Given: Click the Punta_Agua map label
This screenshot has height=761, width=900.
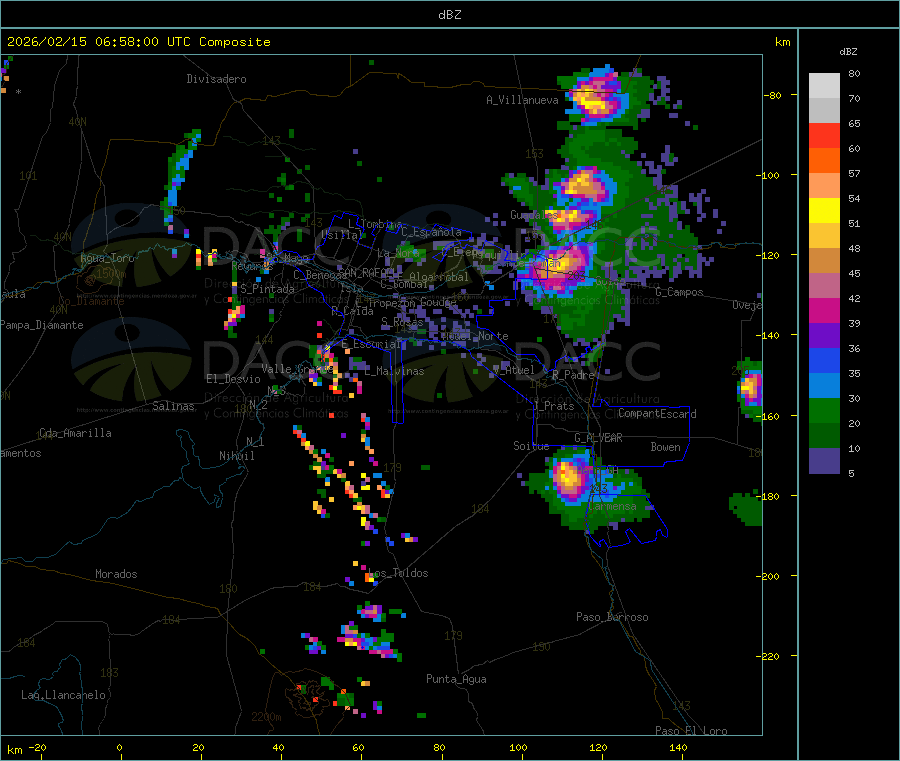Looking at the screenshot, I should 456,679.
